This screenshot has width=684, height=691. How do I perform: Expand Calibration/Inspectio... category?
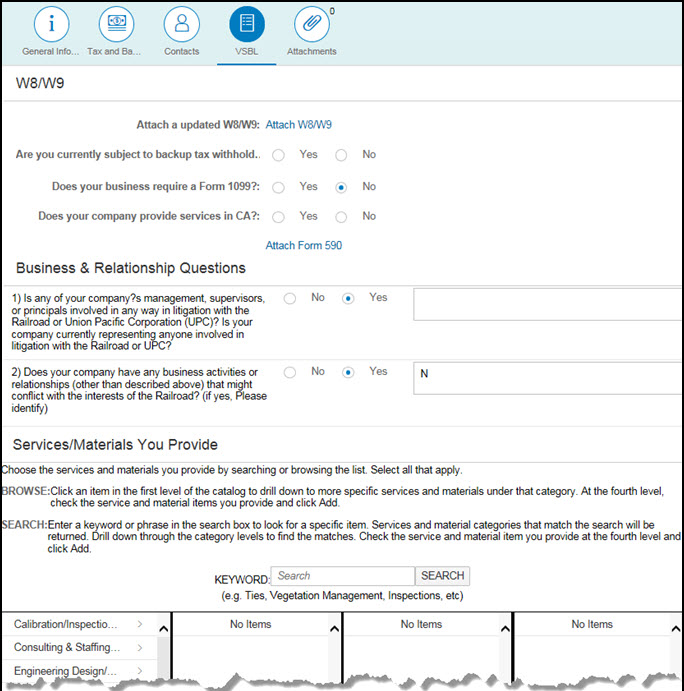78,624
